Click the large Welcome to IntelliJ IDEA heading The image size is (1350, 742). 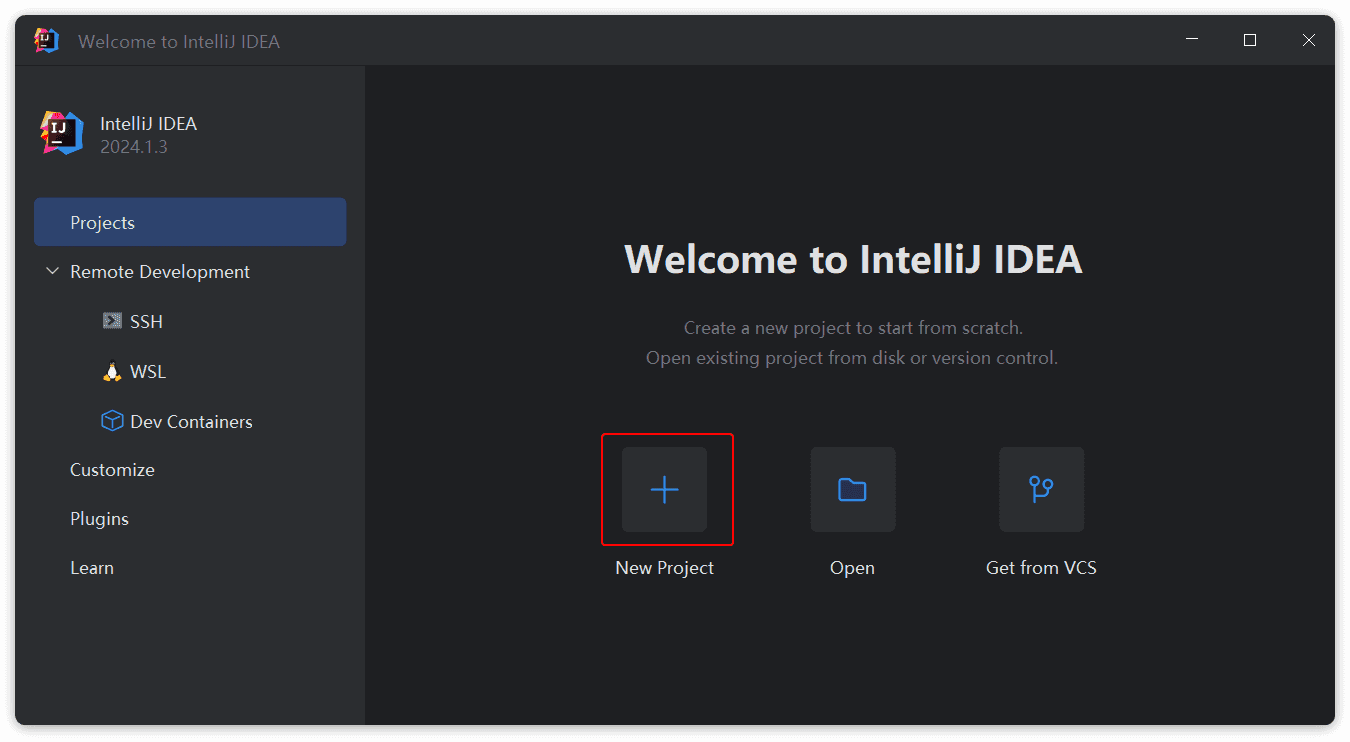(x=853, y=259)
